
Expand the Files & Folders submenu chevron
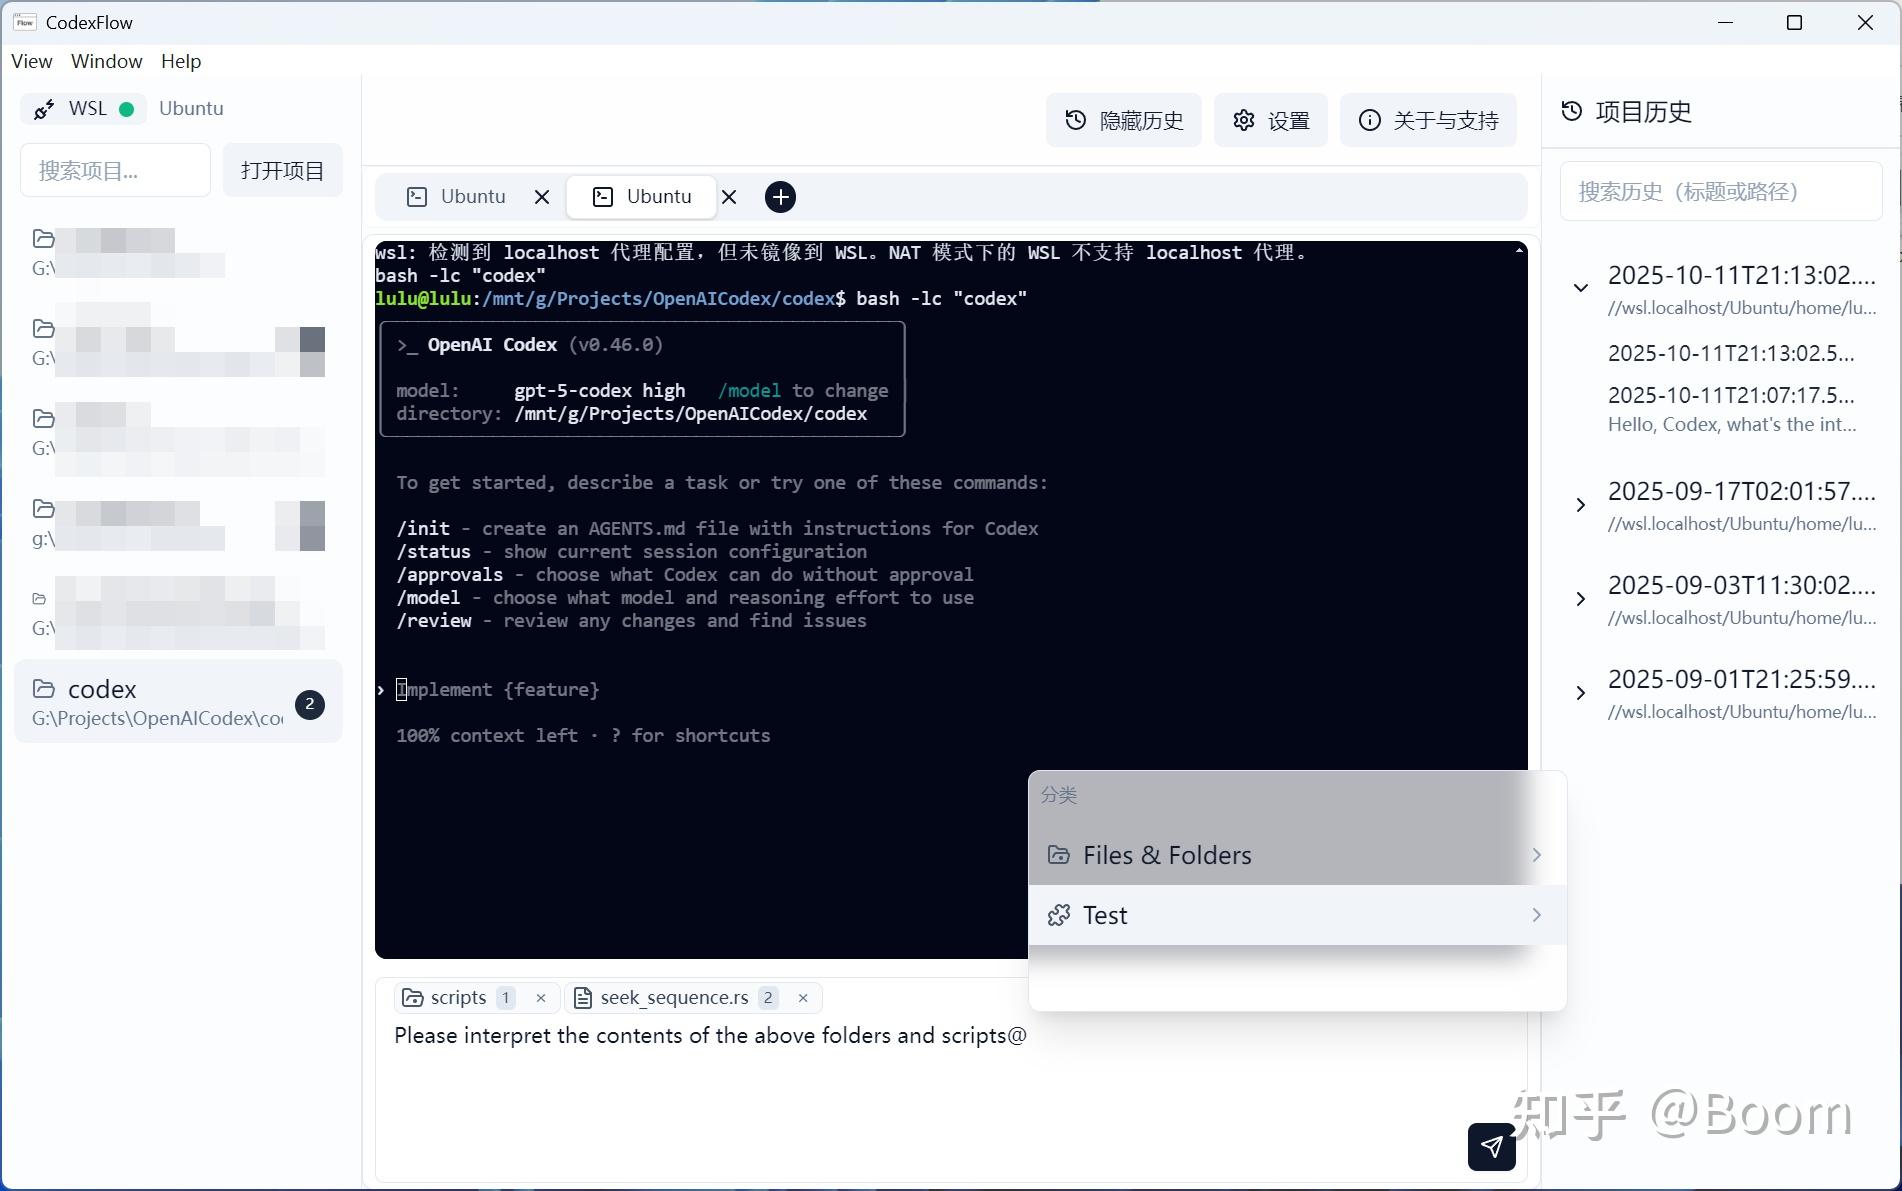tap(1537, 855)
